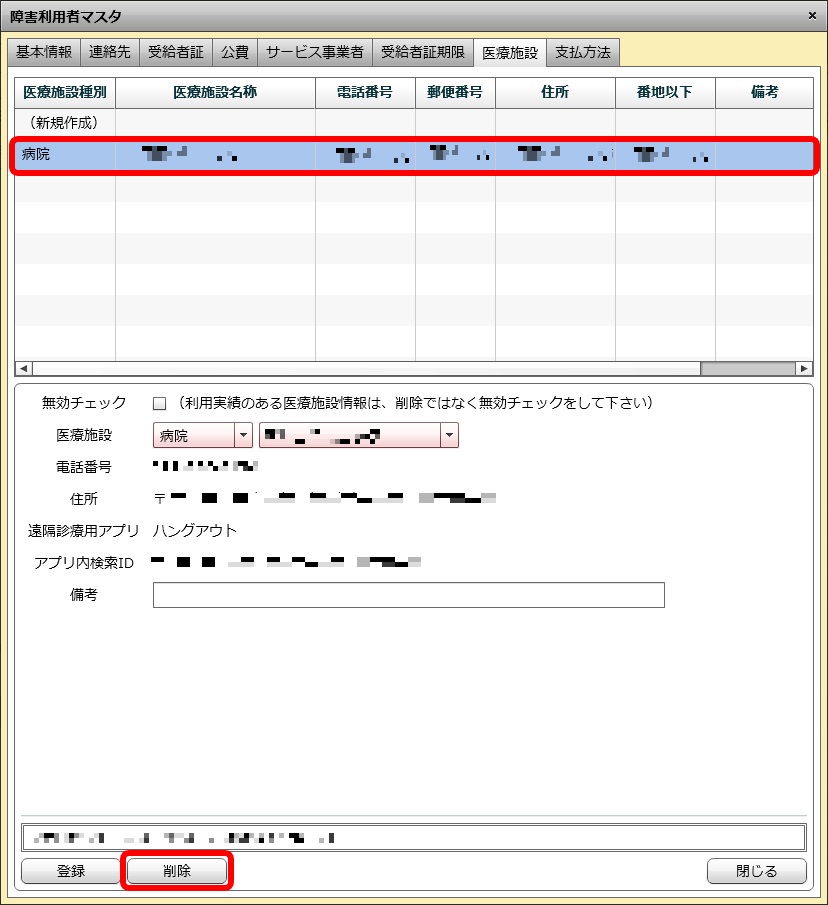Open the サービス事業者 tab
The image size is (828, 905).
(315, 52)
